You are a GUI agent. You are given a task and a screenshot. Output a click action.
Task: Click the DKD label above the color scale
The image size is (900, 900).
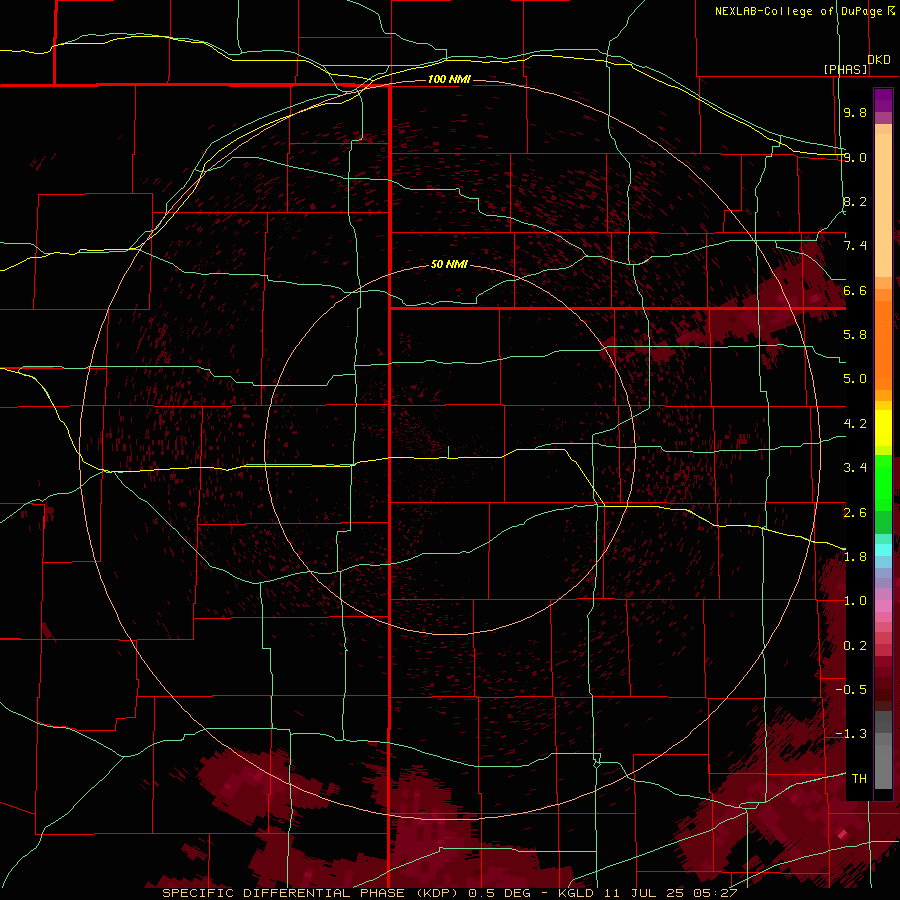coord(879,59)
